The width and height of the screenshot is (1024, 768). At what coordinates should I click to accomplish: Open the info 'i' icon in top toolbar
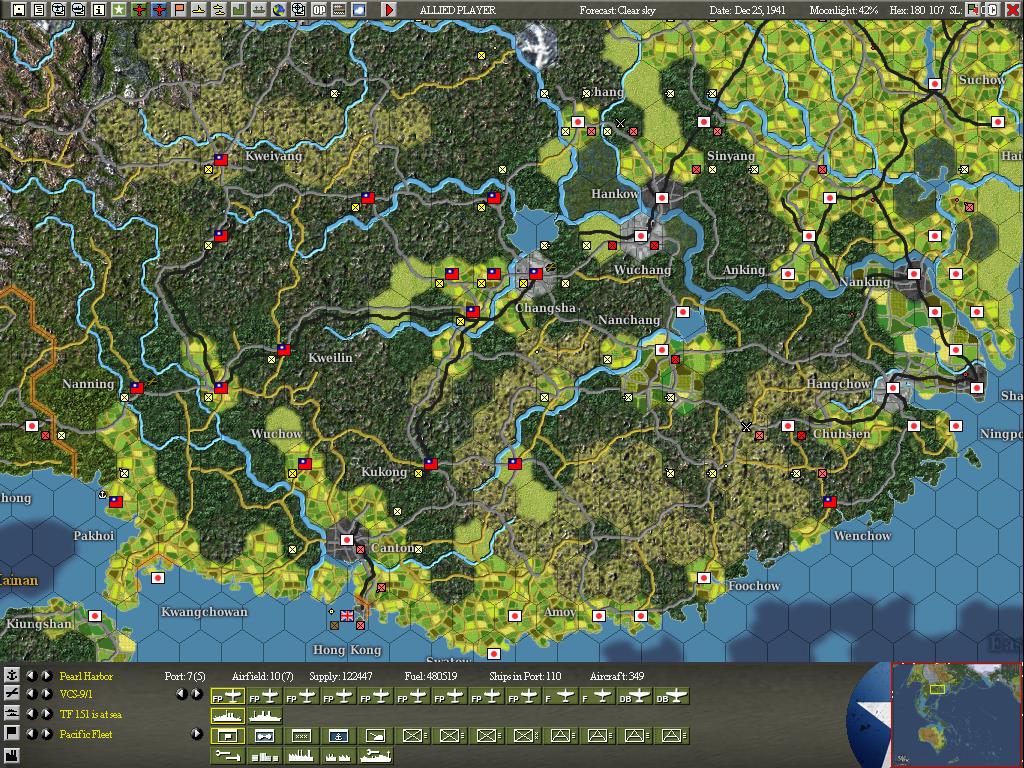click(99, 10)
